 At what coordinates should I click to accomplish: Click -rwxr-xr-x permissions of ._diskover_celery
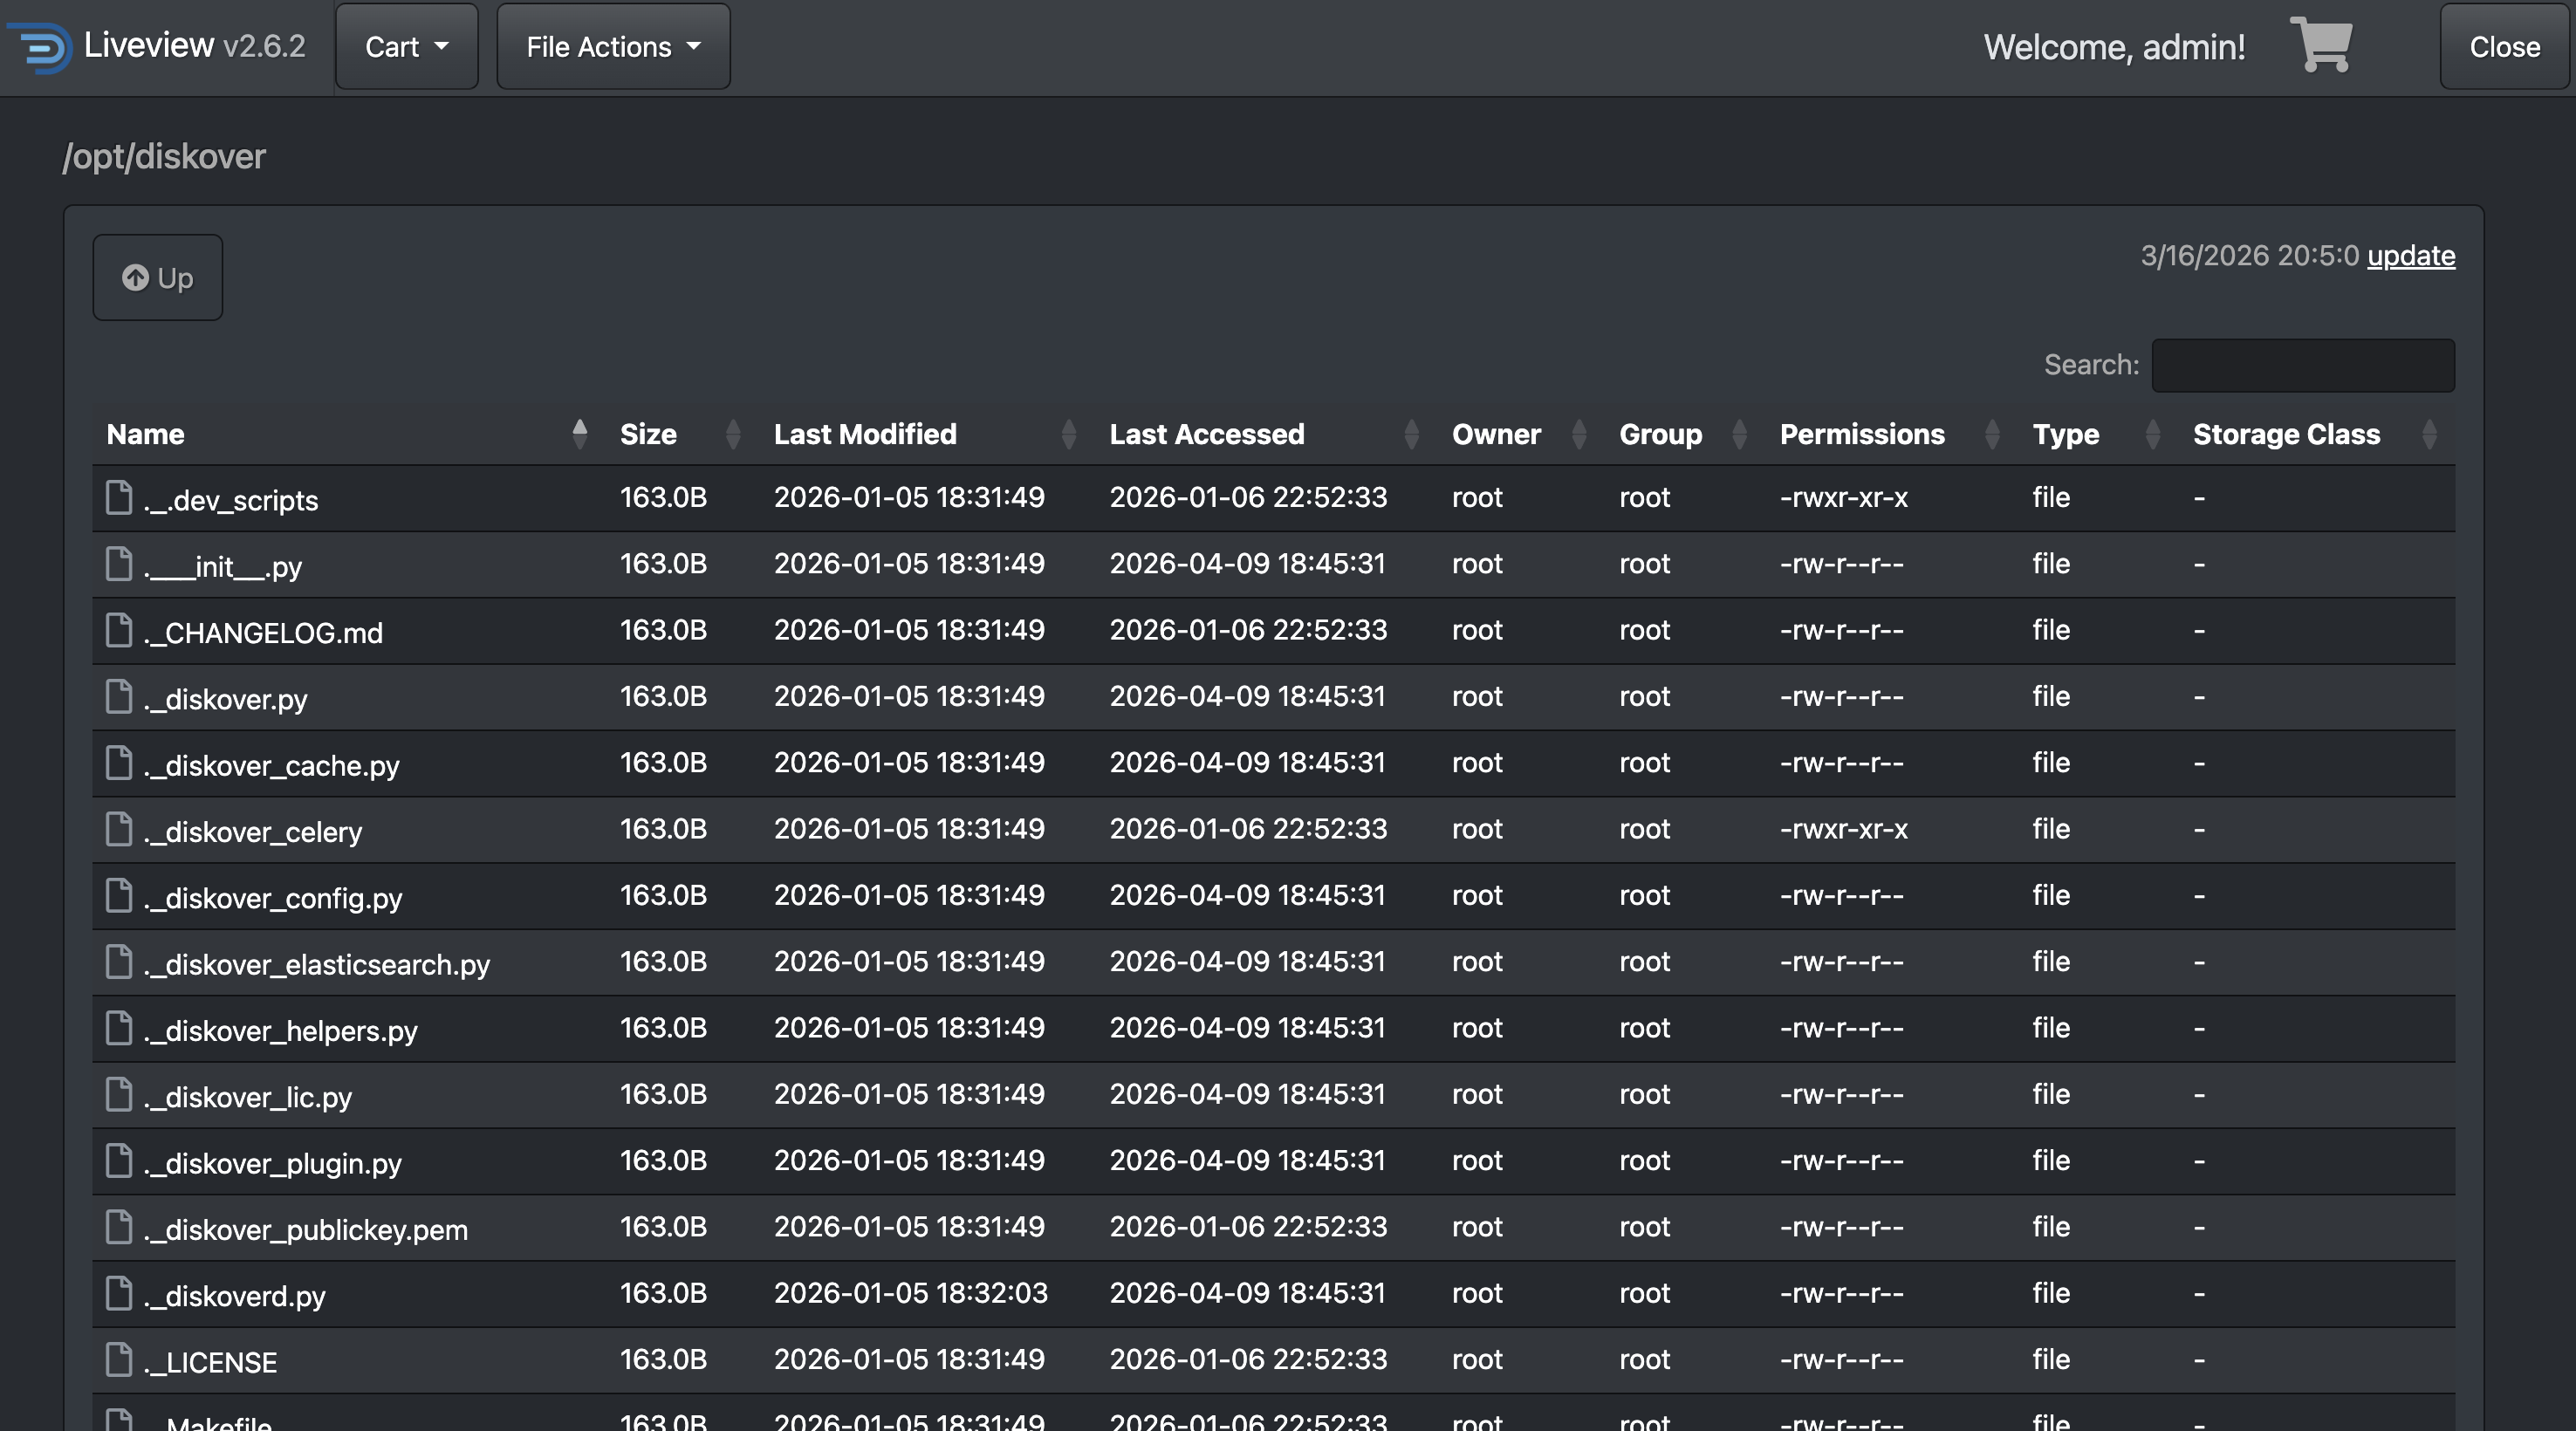tap(1843, 829)
